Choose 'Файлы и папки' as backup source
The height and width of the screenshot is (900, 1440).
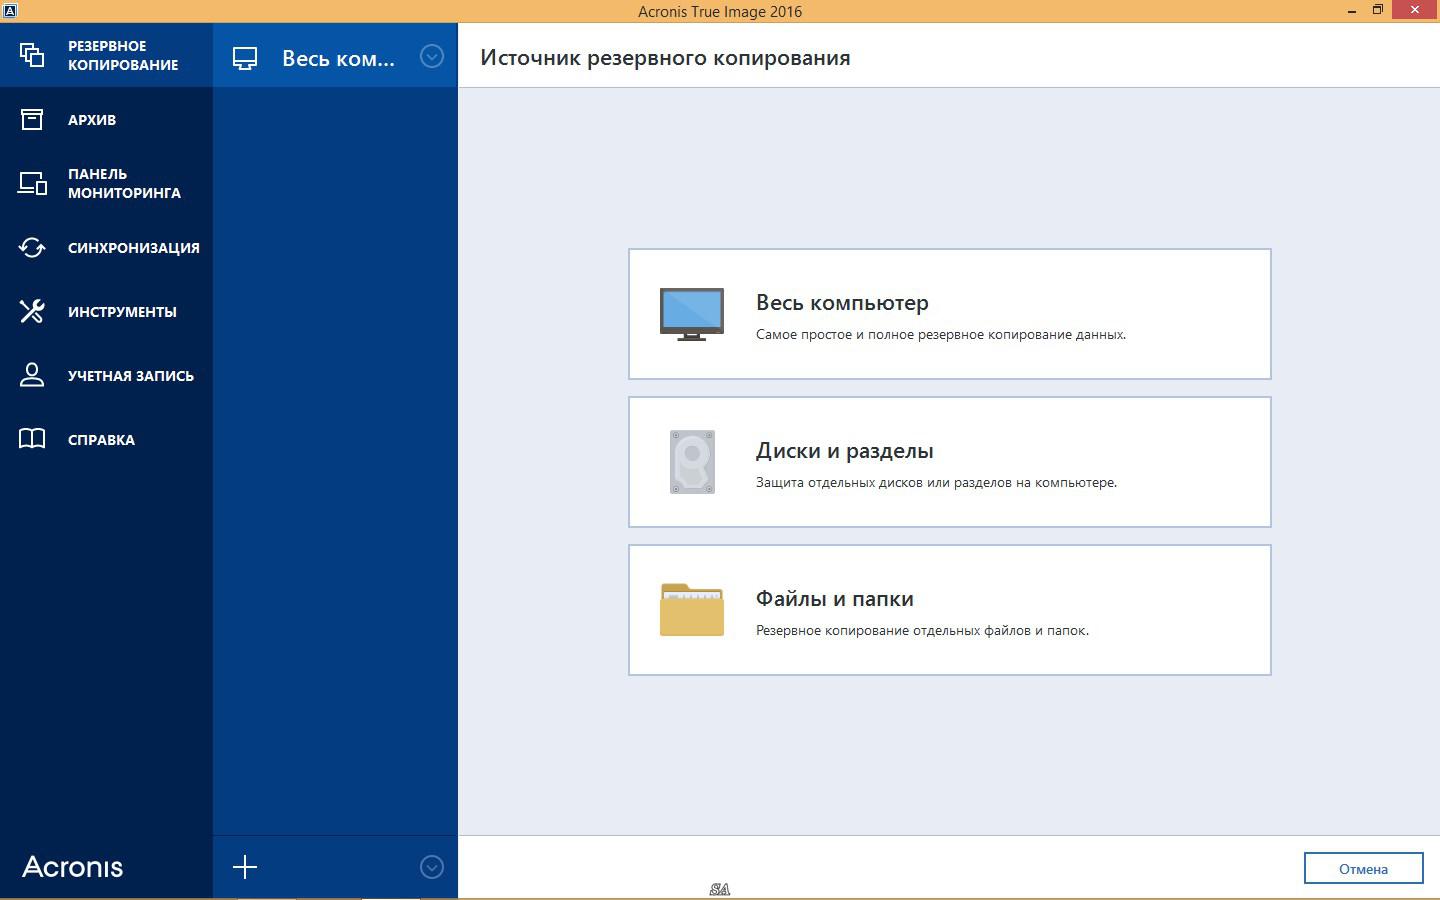(x=949, y=610)
